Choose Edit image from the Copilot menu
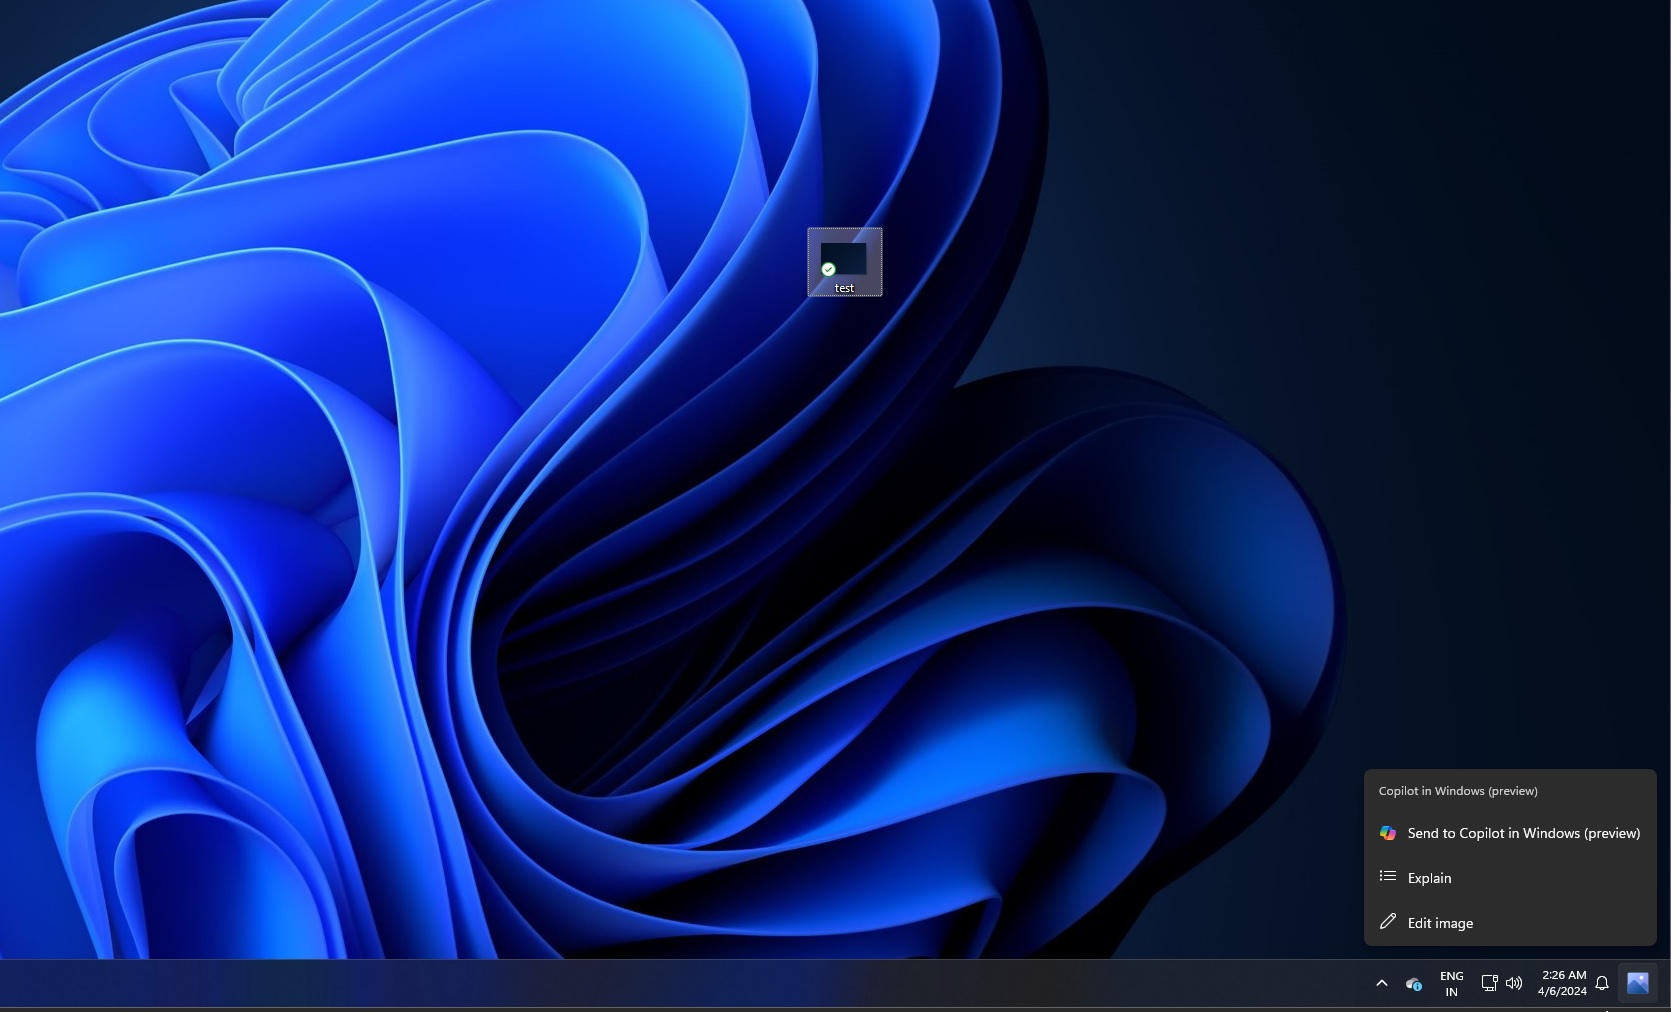 coord(1440,923)
